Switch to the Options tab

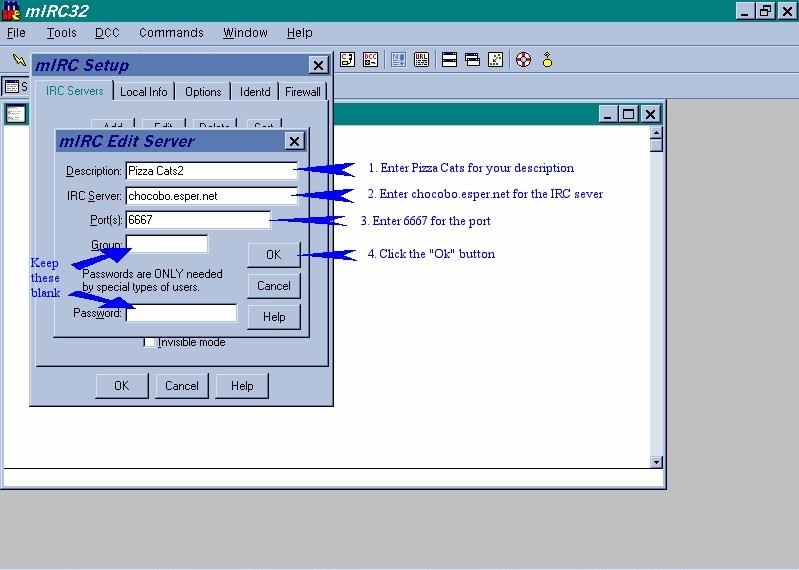pos(203,92)
